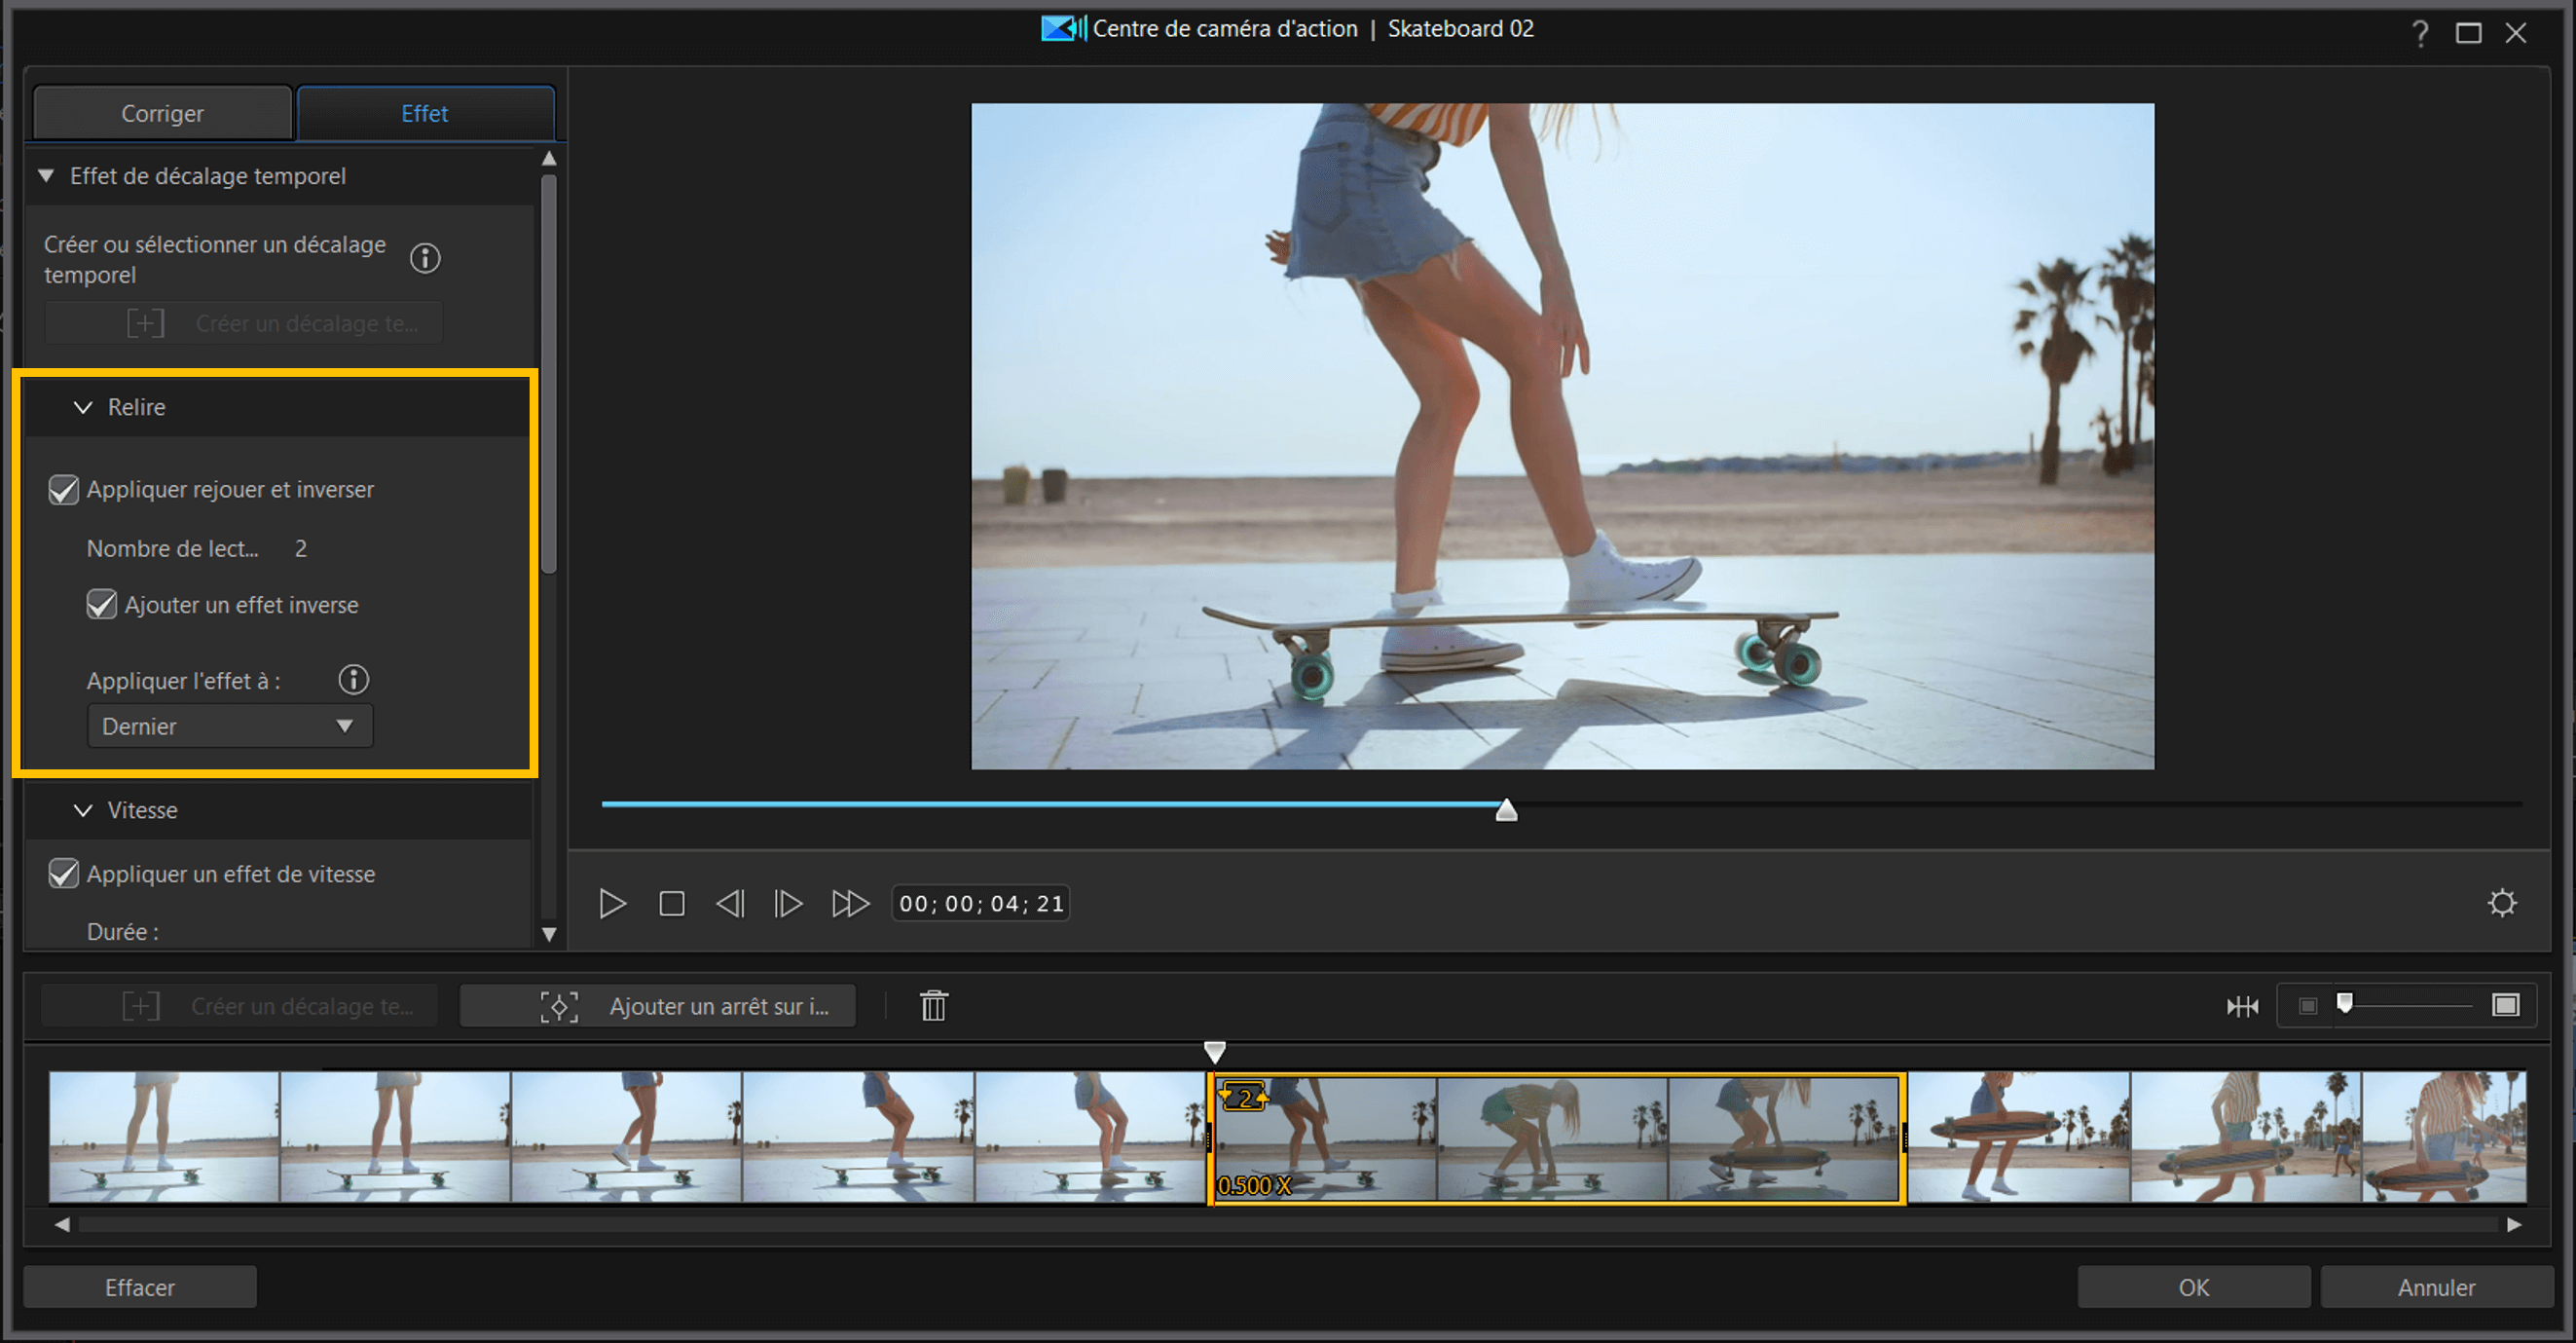Step back one frame with previous frame icon

click(x=729, y=903)
